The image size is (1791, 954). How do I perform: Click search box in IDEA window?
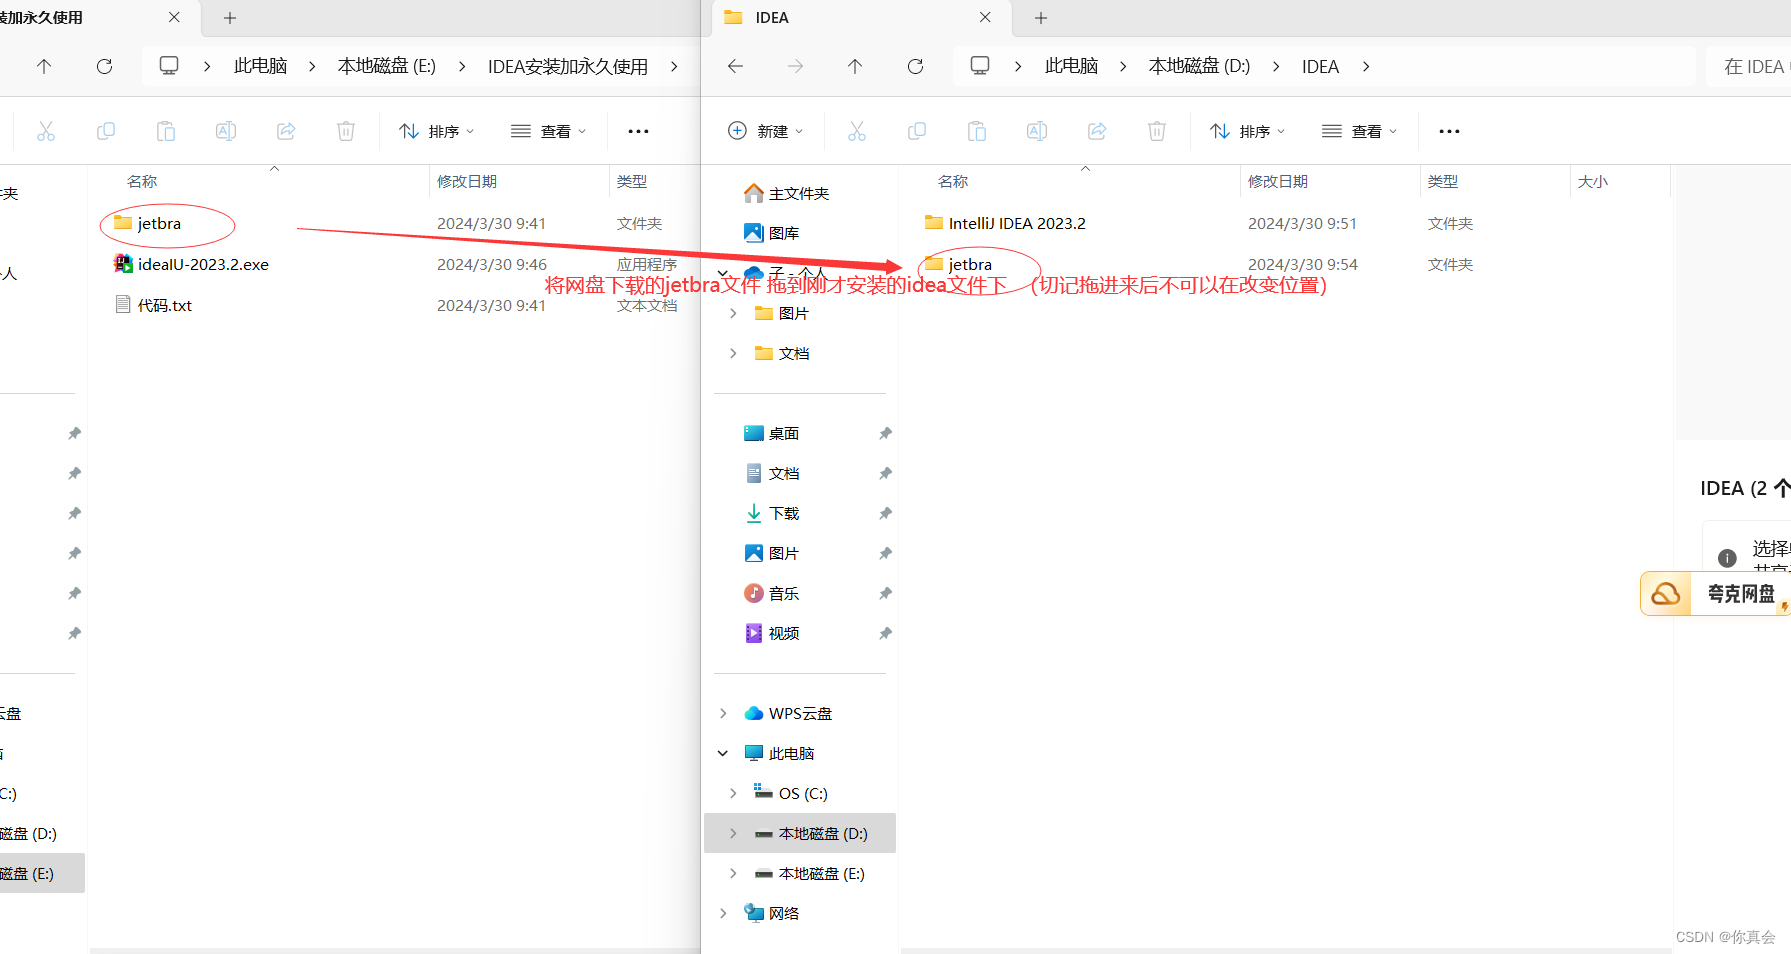[x=1750, y=66]
